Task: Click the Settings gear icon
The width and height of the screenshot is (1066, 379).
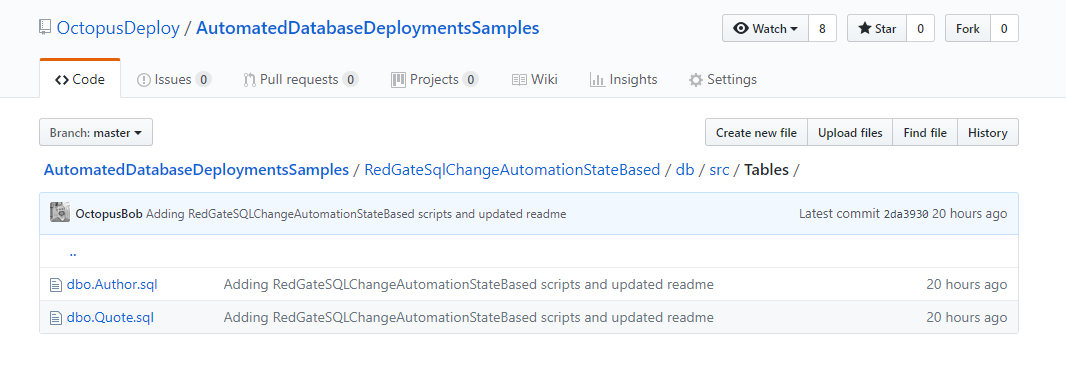Action: (x=695, y=80)
